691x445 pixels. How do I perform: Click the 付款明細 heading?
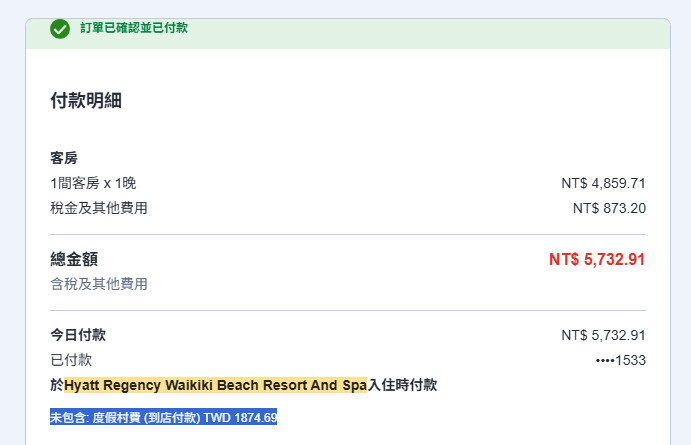[x=86, y=100]
